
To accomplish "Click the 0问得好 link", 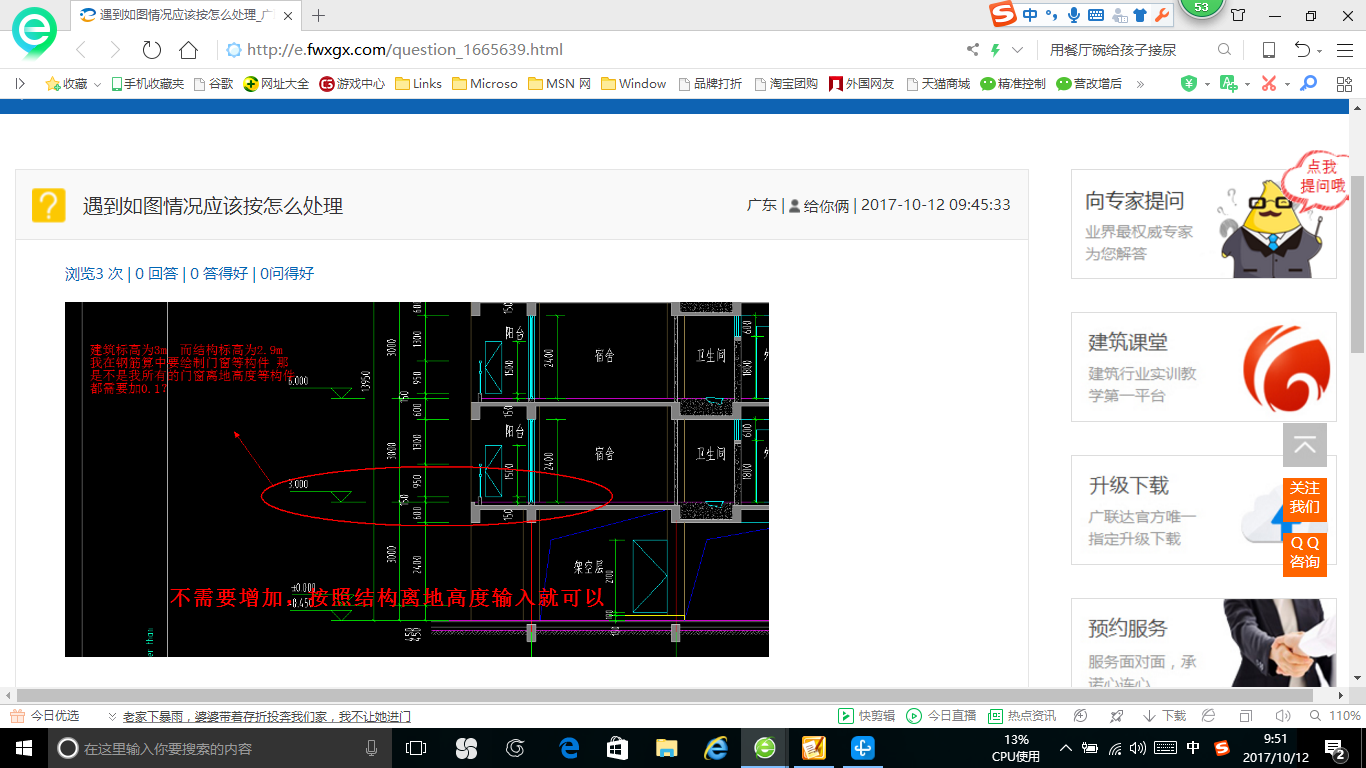I will click(287, 273).
